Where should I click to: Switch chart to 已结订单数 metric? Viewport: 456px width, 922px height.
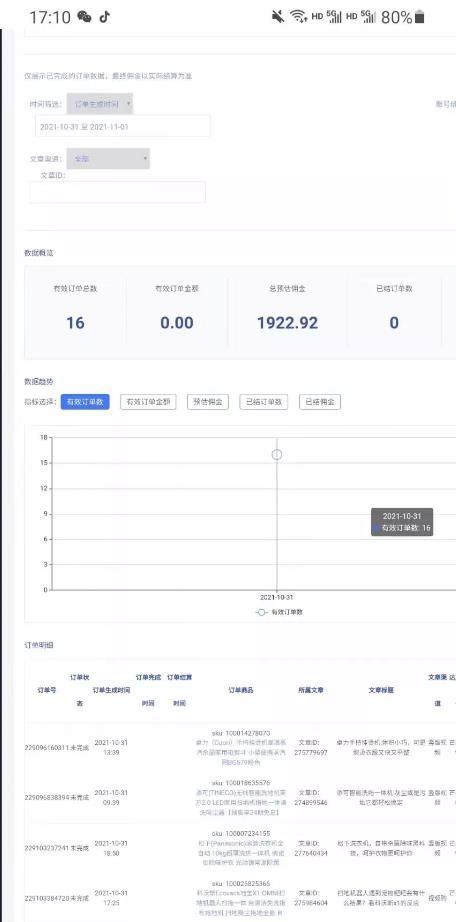[x=264, y=402]
